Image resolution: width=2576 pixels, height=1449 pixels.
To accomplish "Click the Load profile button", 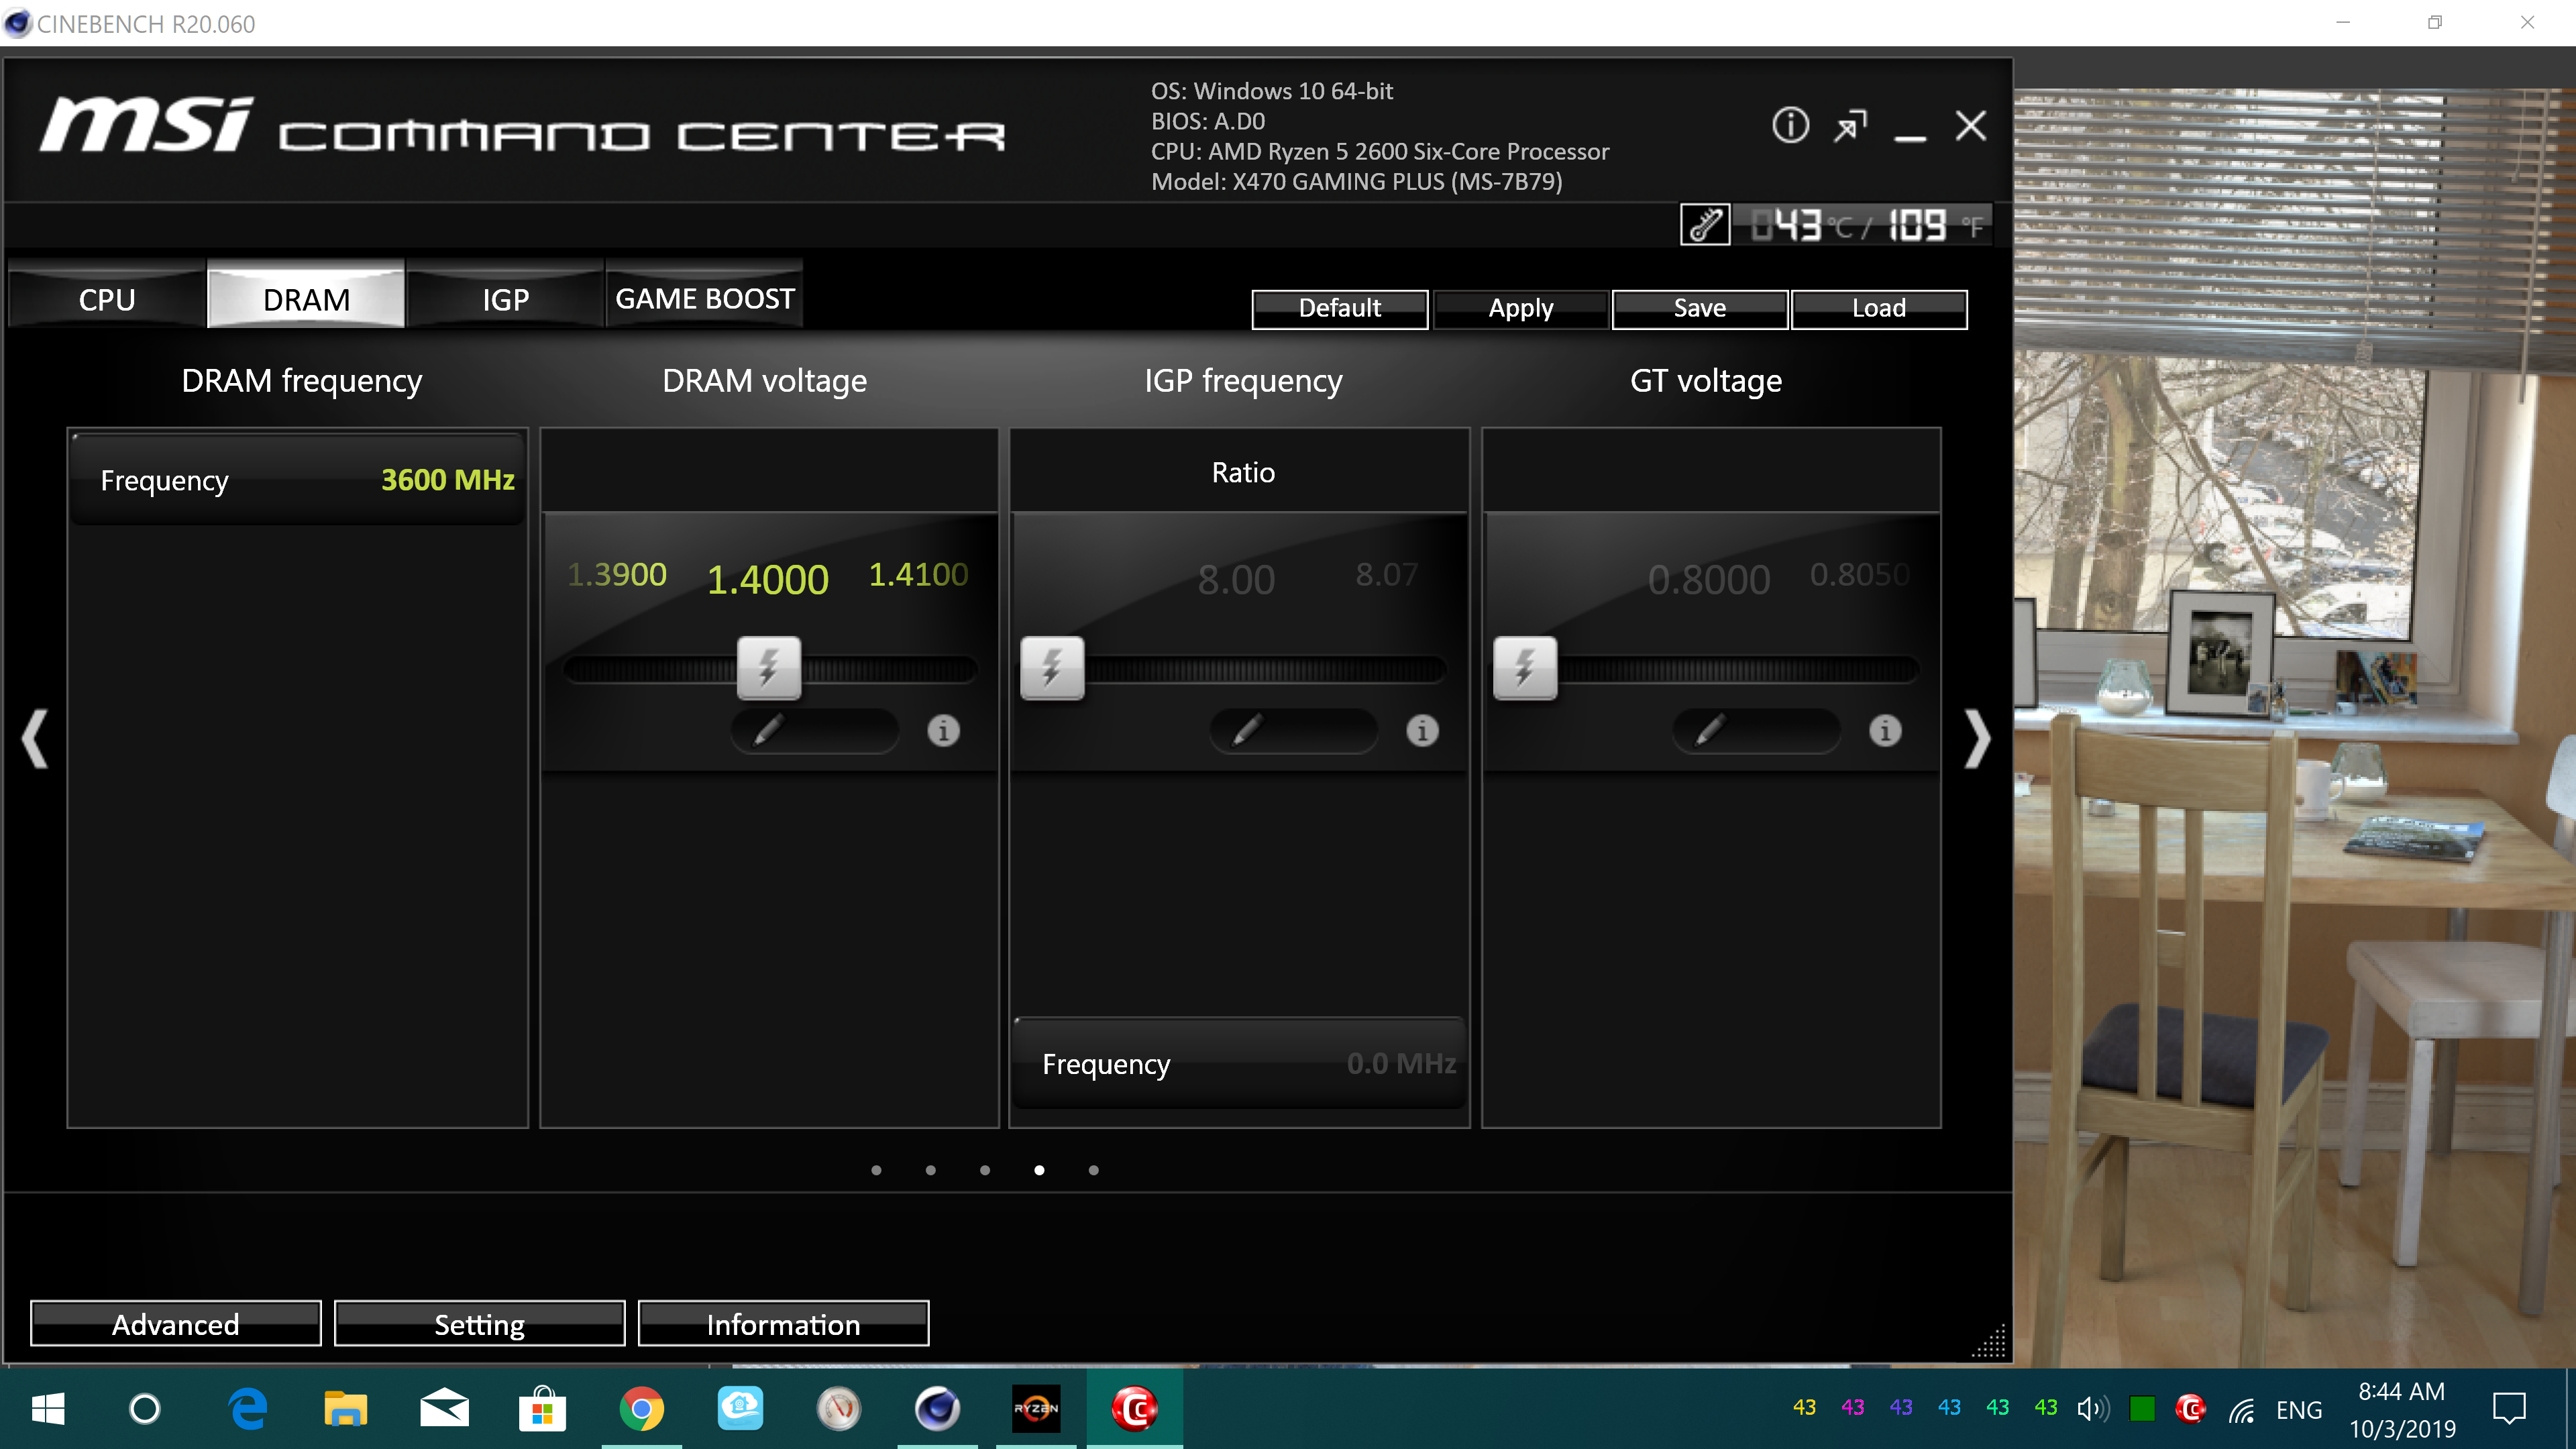I will pos(1878,308).
